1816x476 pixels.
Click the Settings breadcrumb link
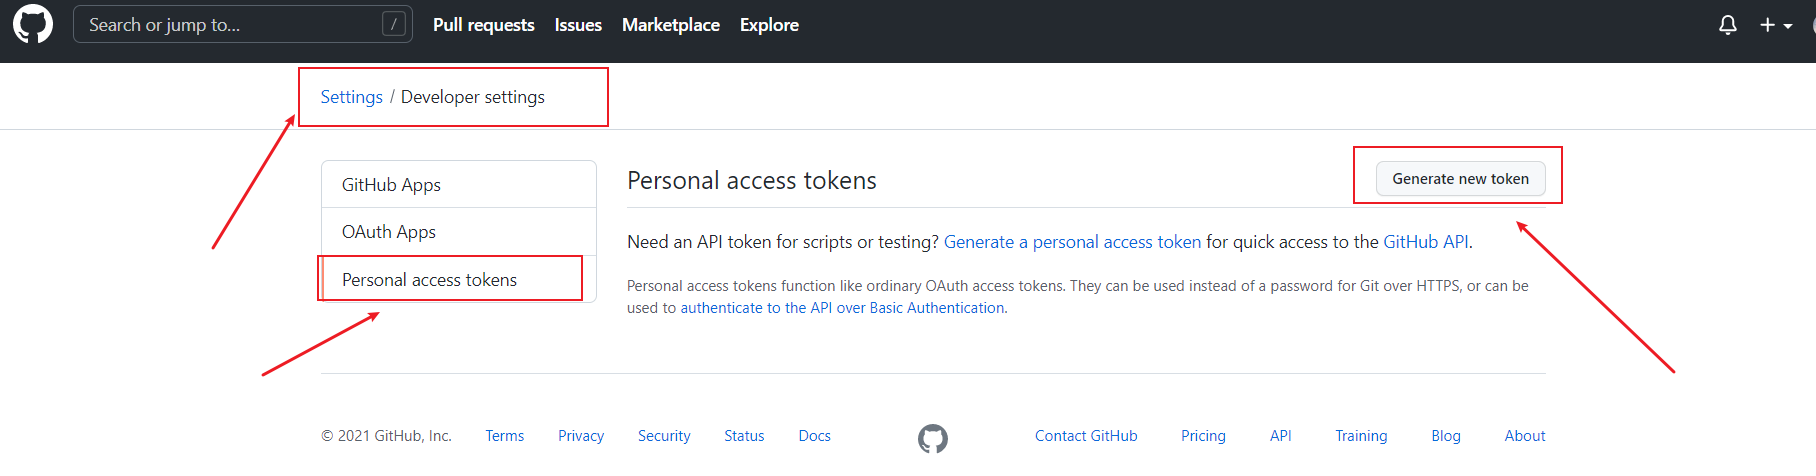coord(351,97)
